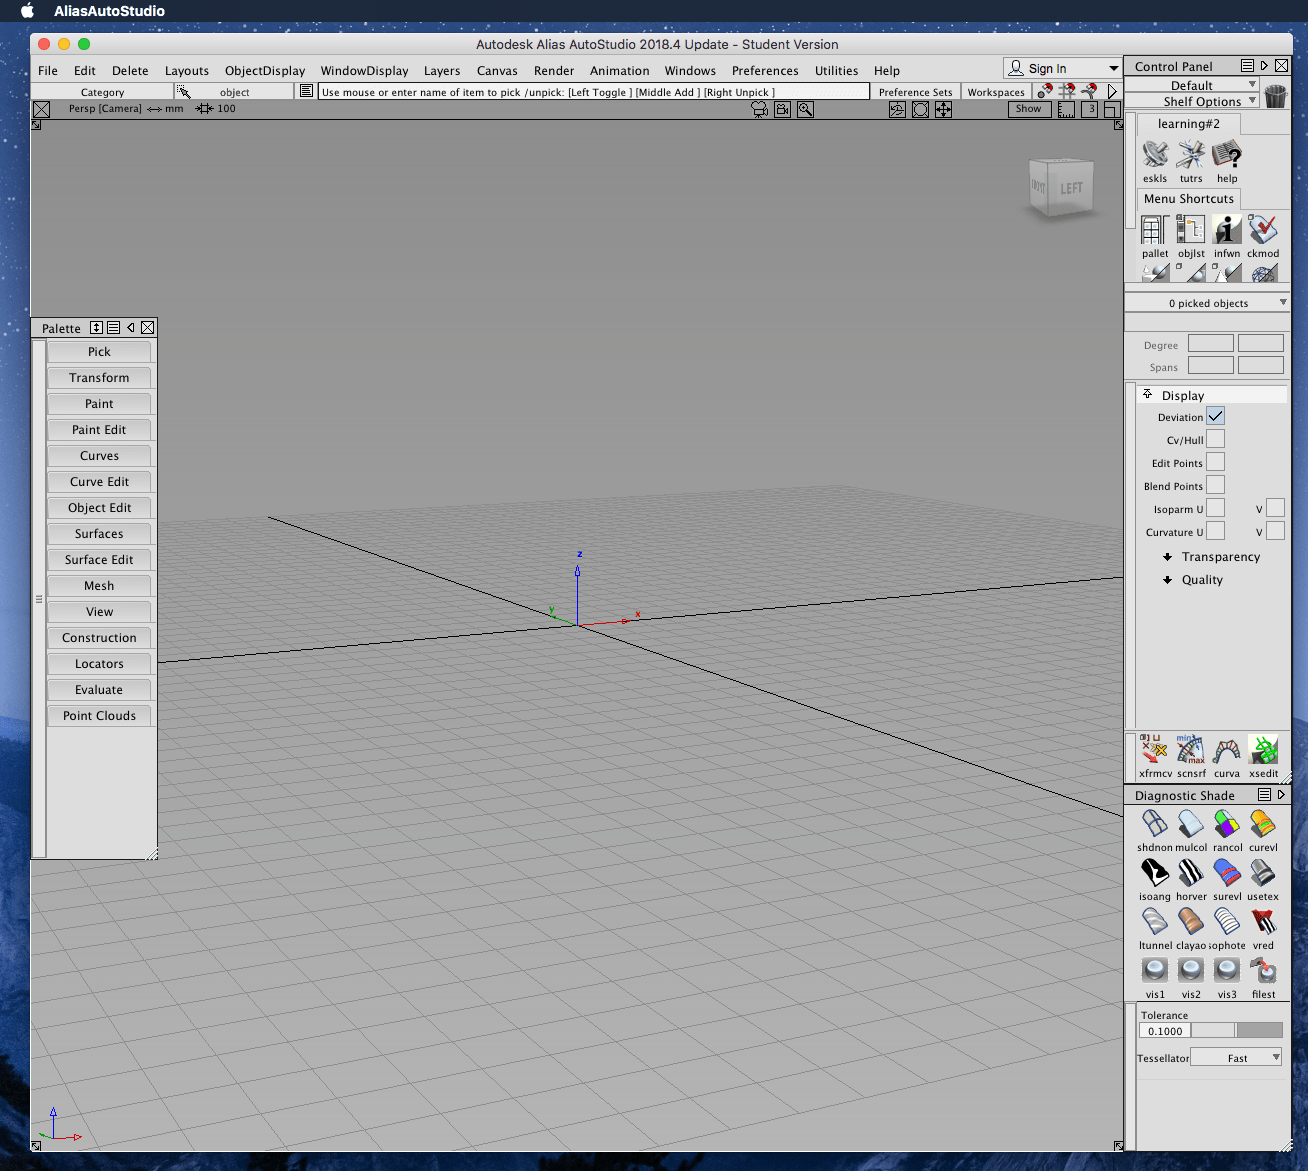The width and height of the screenshot is (1308, 1171).
Task: Enable the Curvature U checkbox
Action: coord(1215,531)
